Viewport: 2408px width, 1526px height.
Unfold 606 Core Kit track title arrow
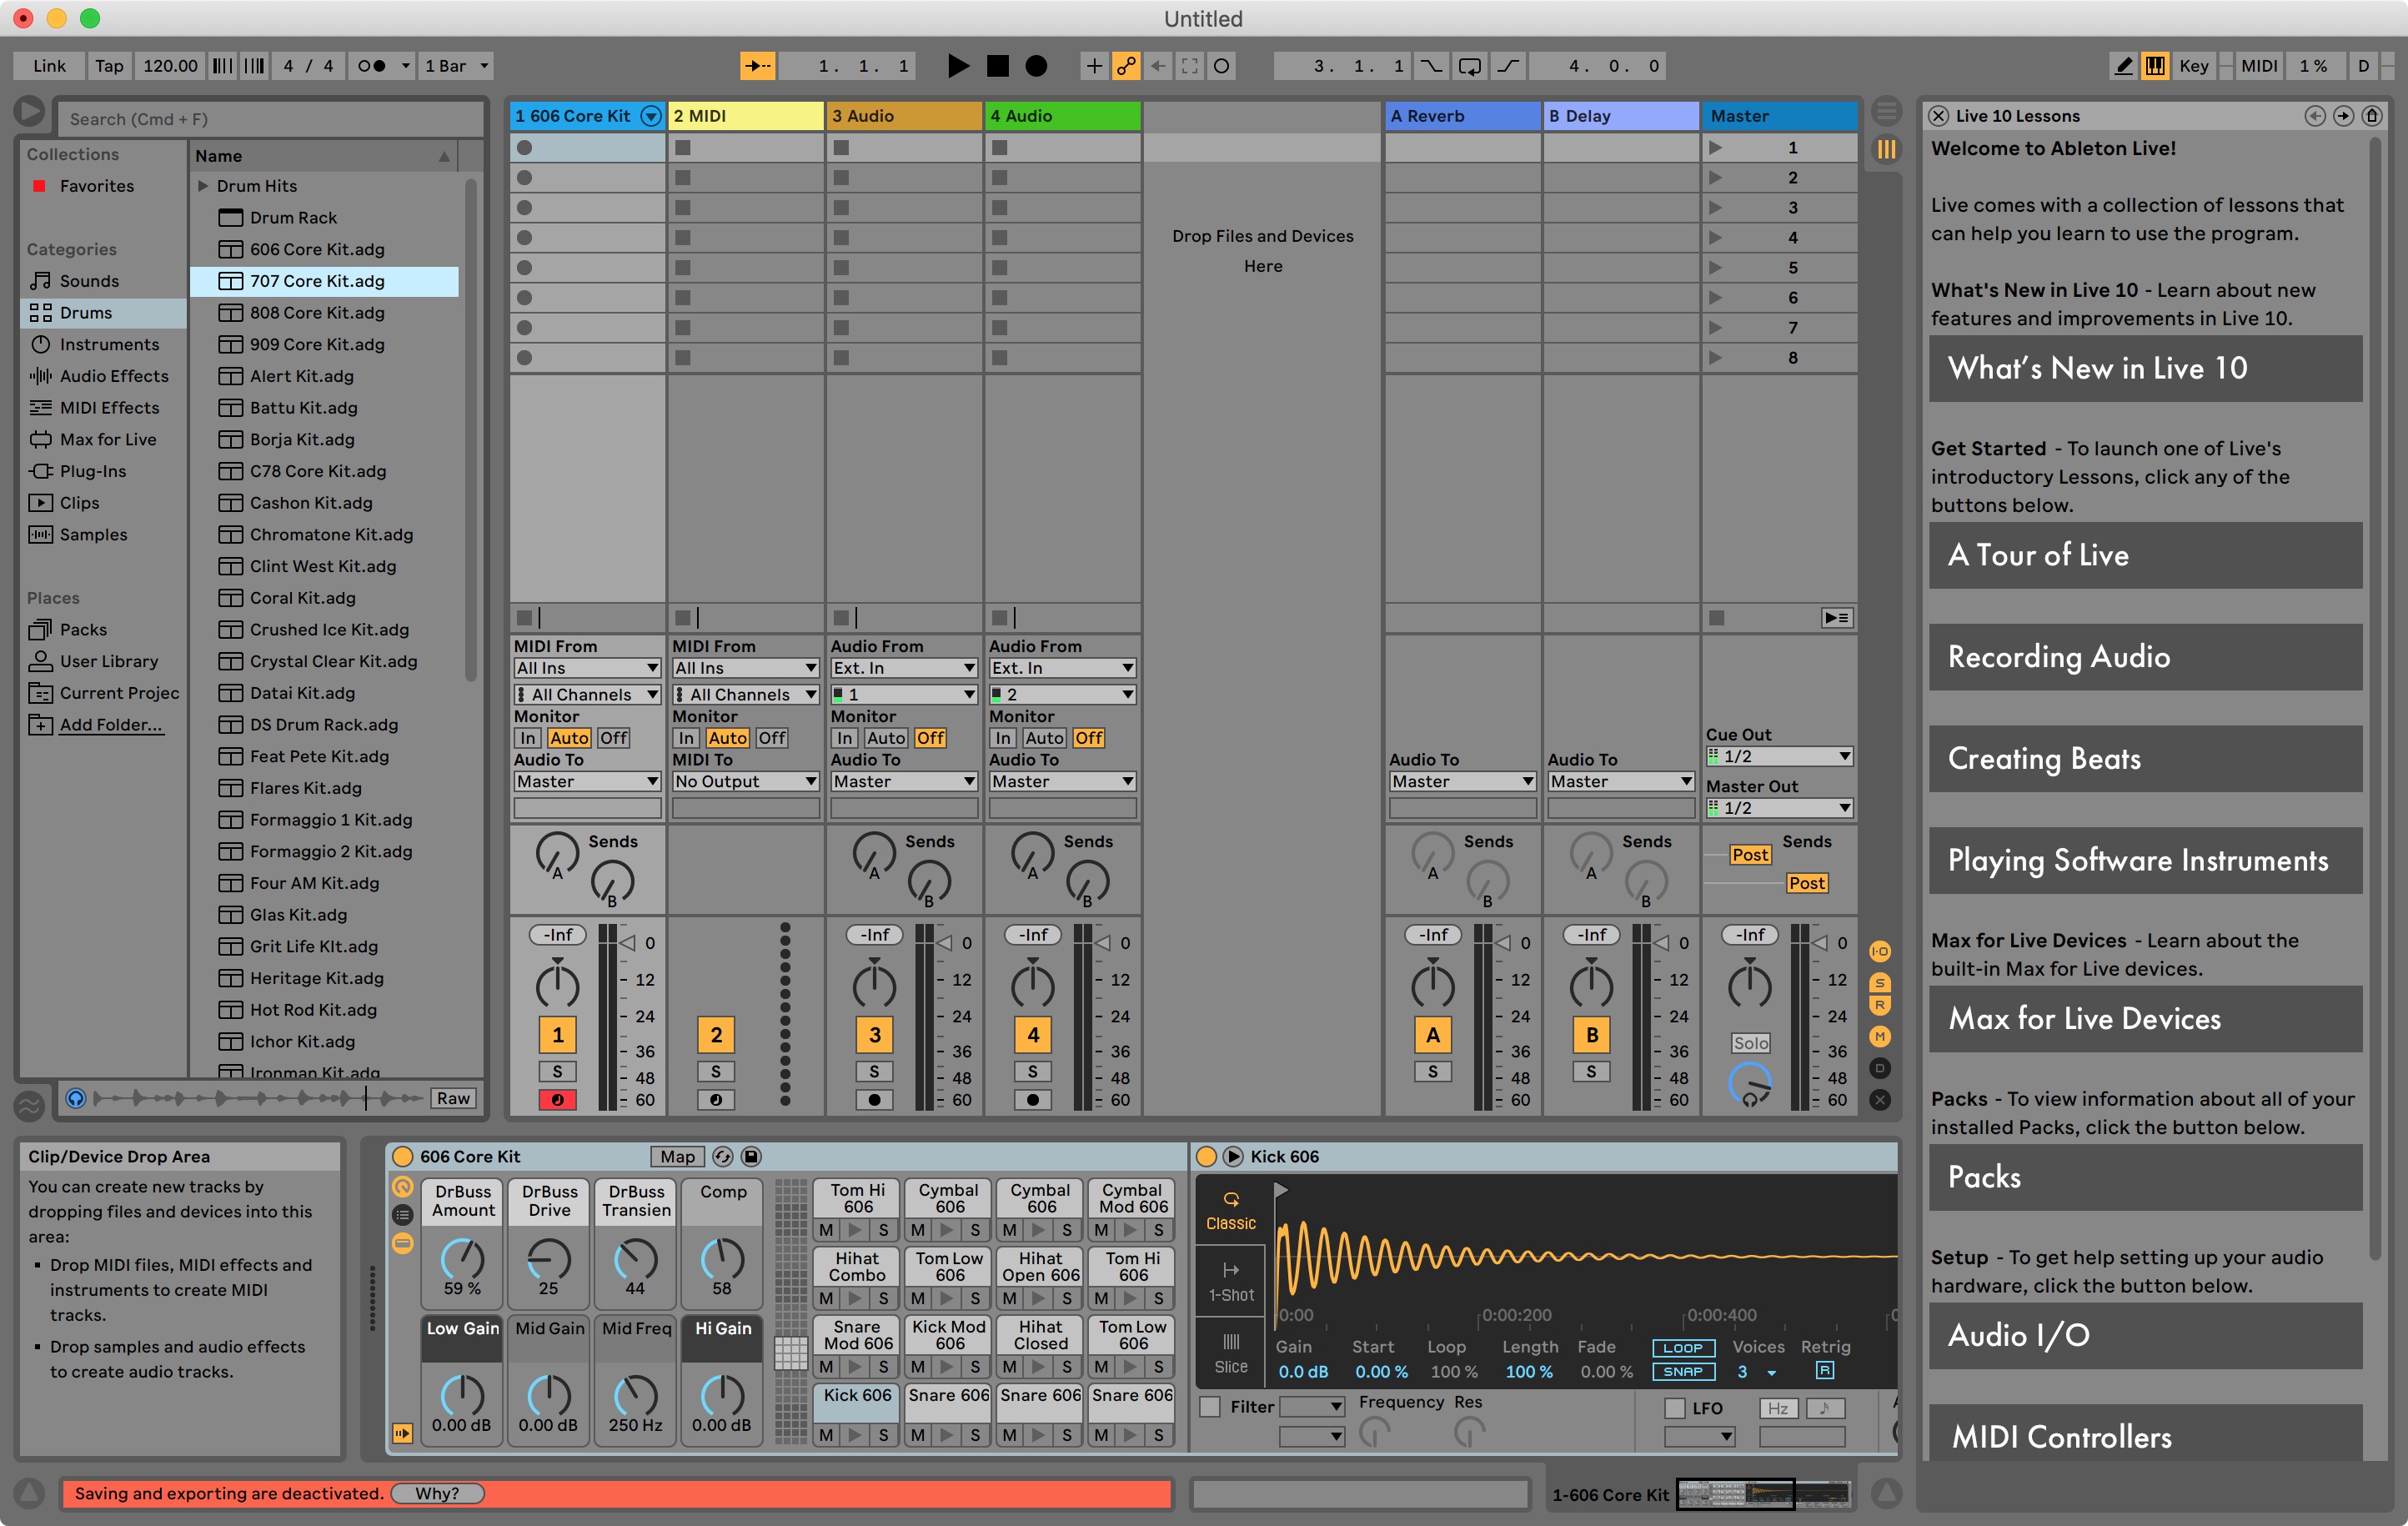pyautogui.click(x=651, y=116)
